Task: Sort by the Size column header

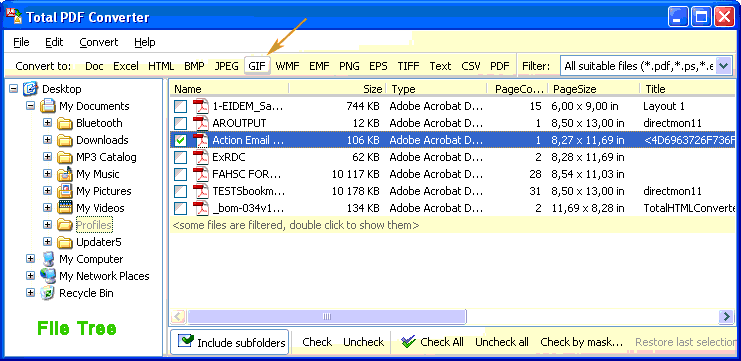Action: [337, 89]
